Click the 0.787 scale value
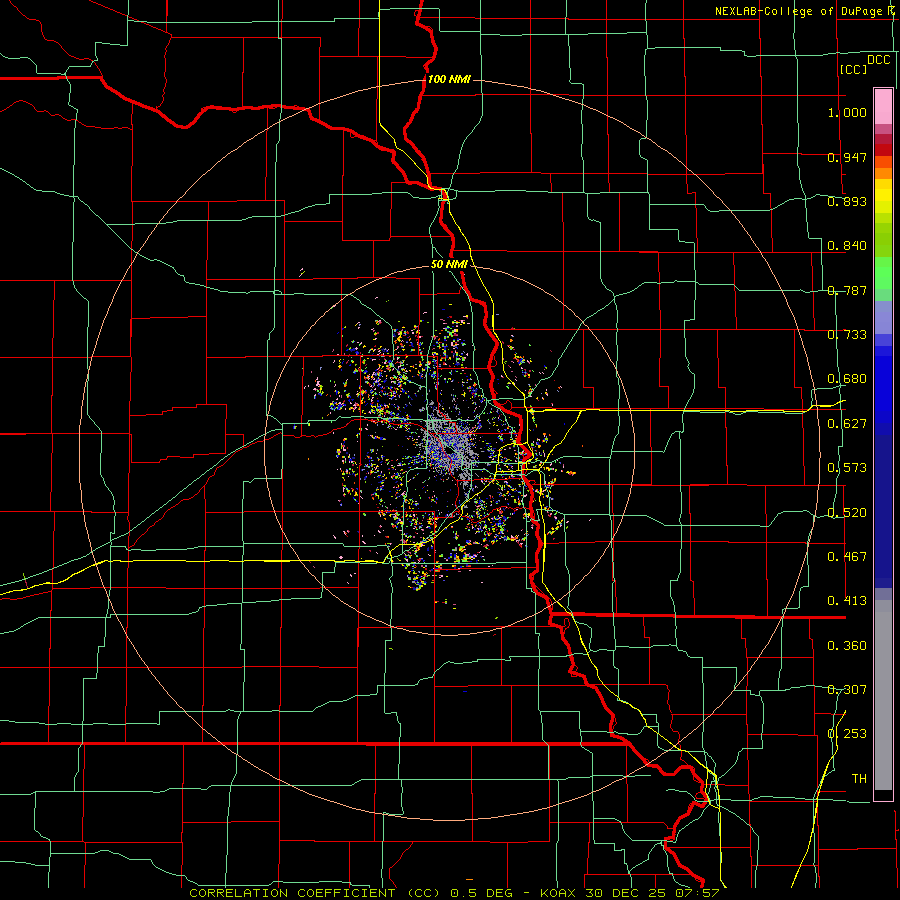Screen dimensions: 900x900 [x=847, y=290]
